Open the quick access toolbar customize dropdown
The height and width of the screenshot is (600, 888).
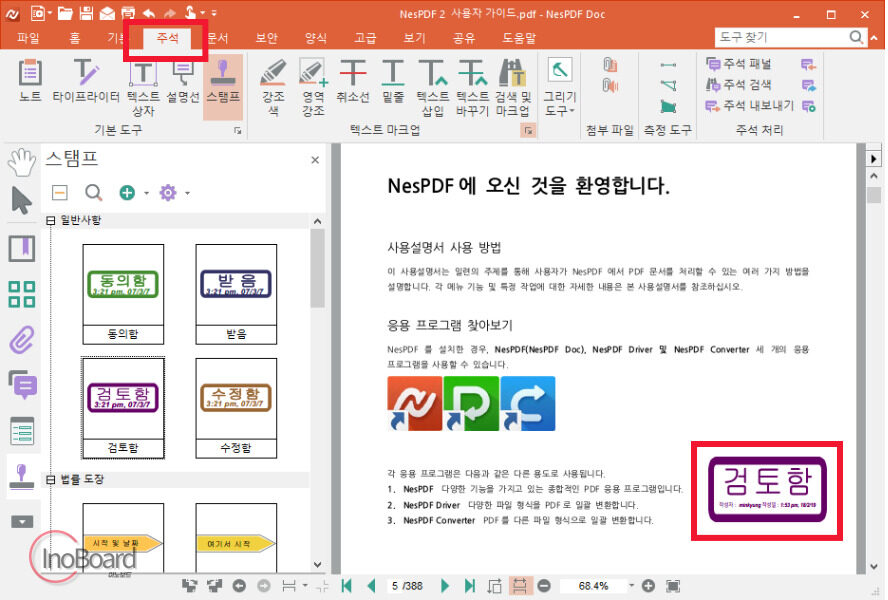[x=214, y=13]
